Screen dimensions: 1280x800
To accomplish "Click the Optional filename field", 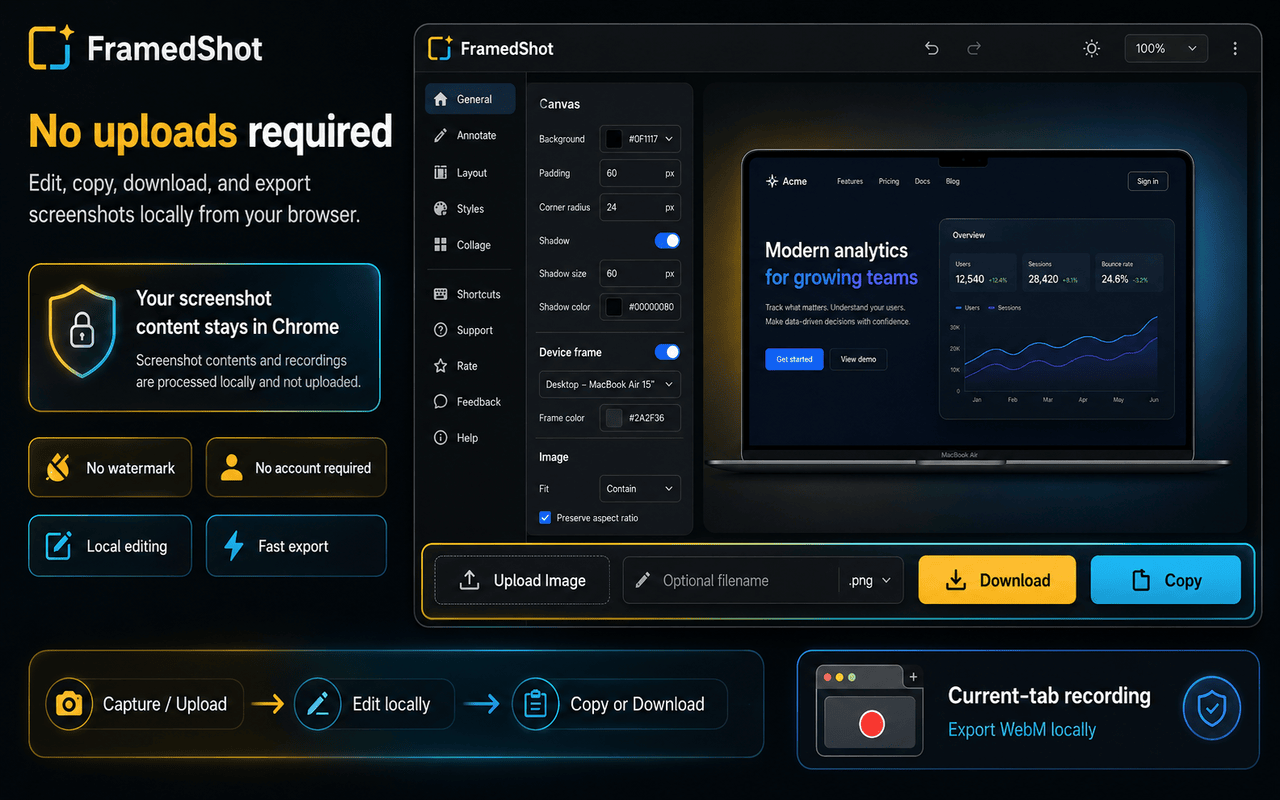I will [730, 580].
